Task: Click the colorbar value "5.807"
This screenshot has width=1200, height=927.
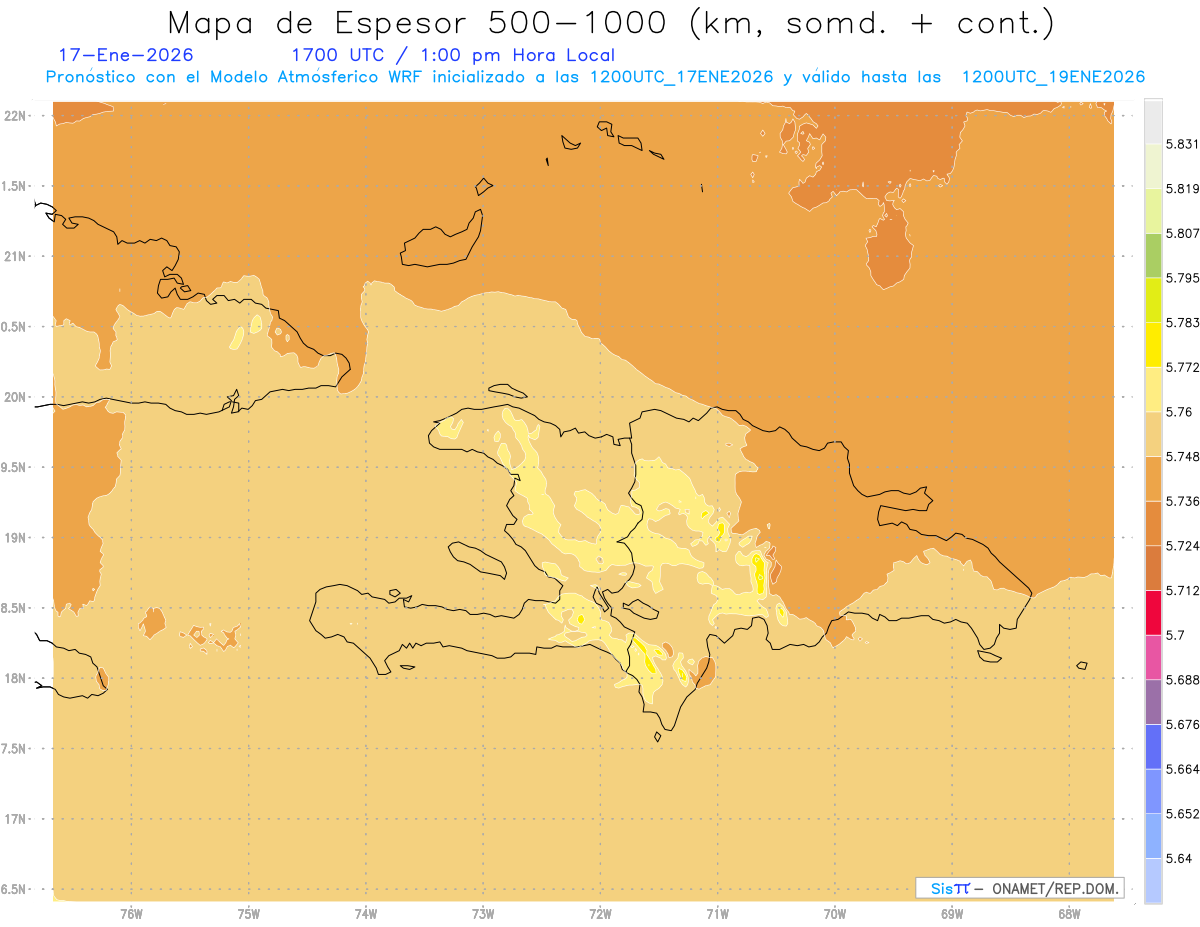Action: pyautogui.click(x=1182, y=233)
